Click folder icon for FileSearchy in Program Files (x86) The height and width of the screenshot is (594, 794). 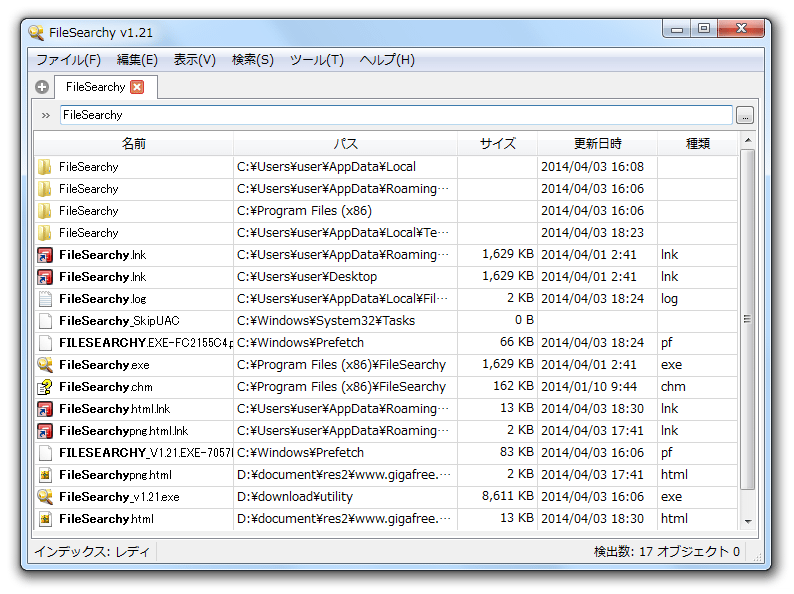click(x=45, y=211)
